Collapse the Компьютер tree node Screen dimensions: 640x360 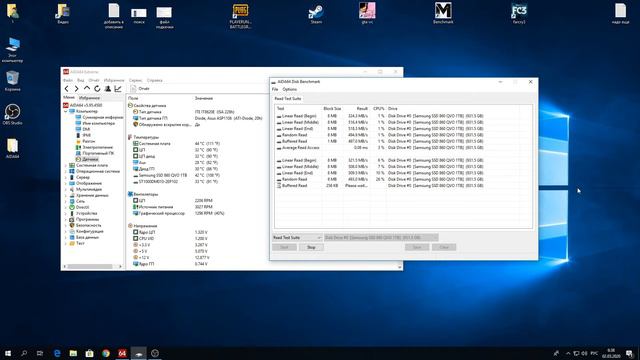click(66, 111)
